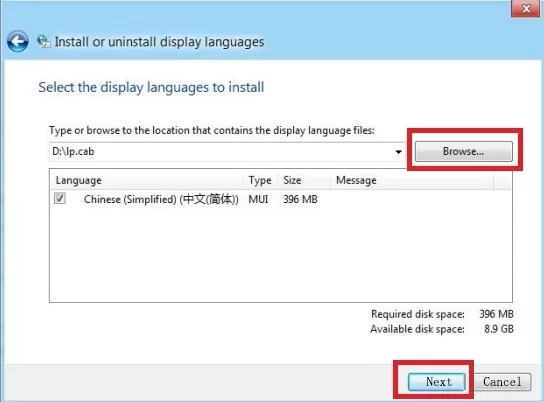Click the Available disk space 8.9 GB value
Screen dimensions: 544x402
tap(499, 329)
